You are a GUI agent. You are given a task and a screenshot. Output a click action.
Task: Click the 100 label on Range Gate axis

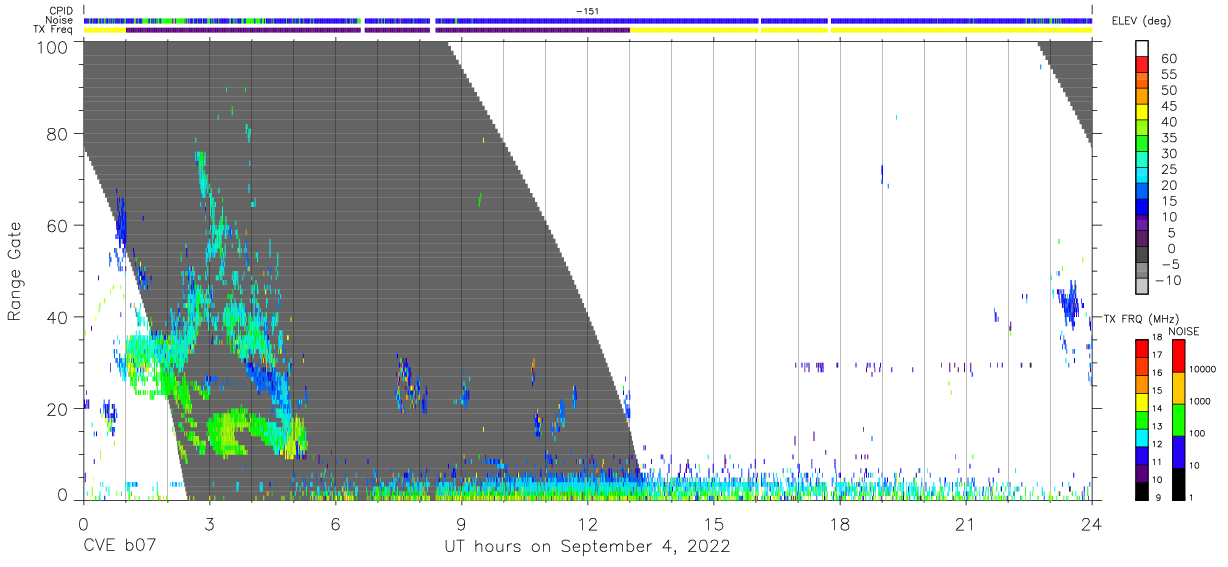(54, 46)
